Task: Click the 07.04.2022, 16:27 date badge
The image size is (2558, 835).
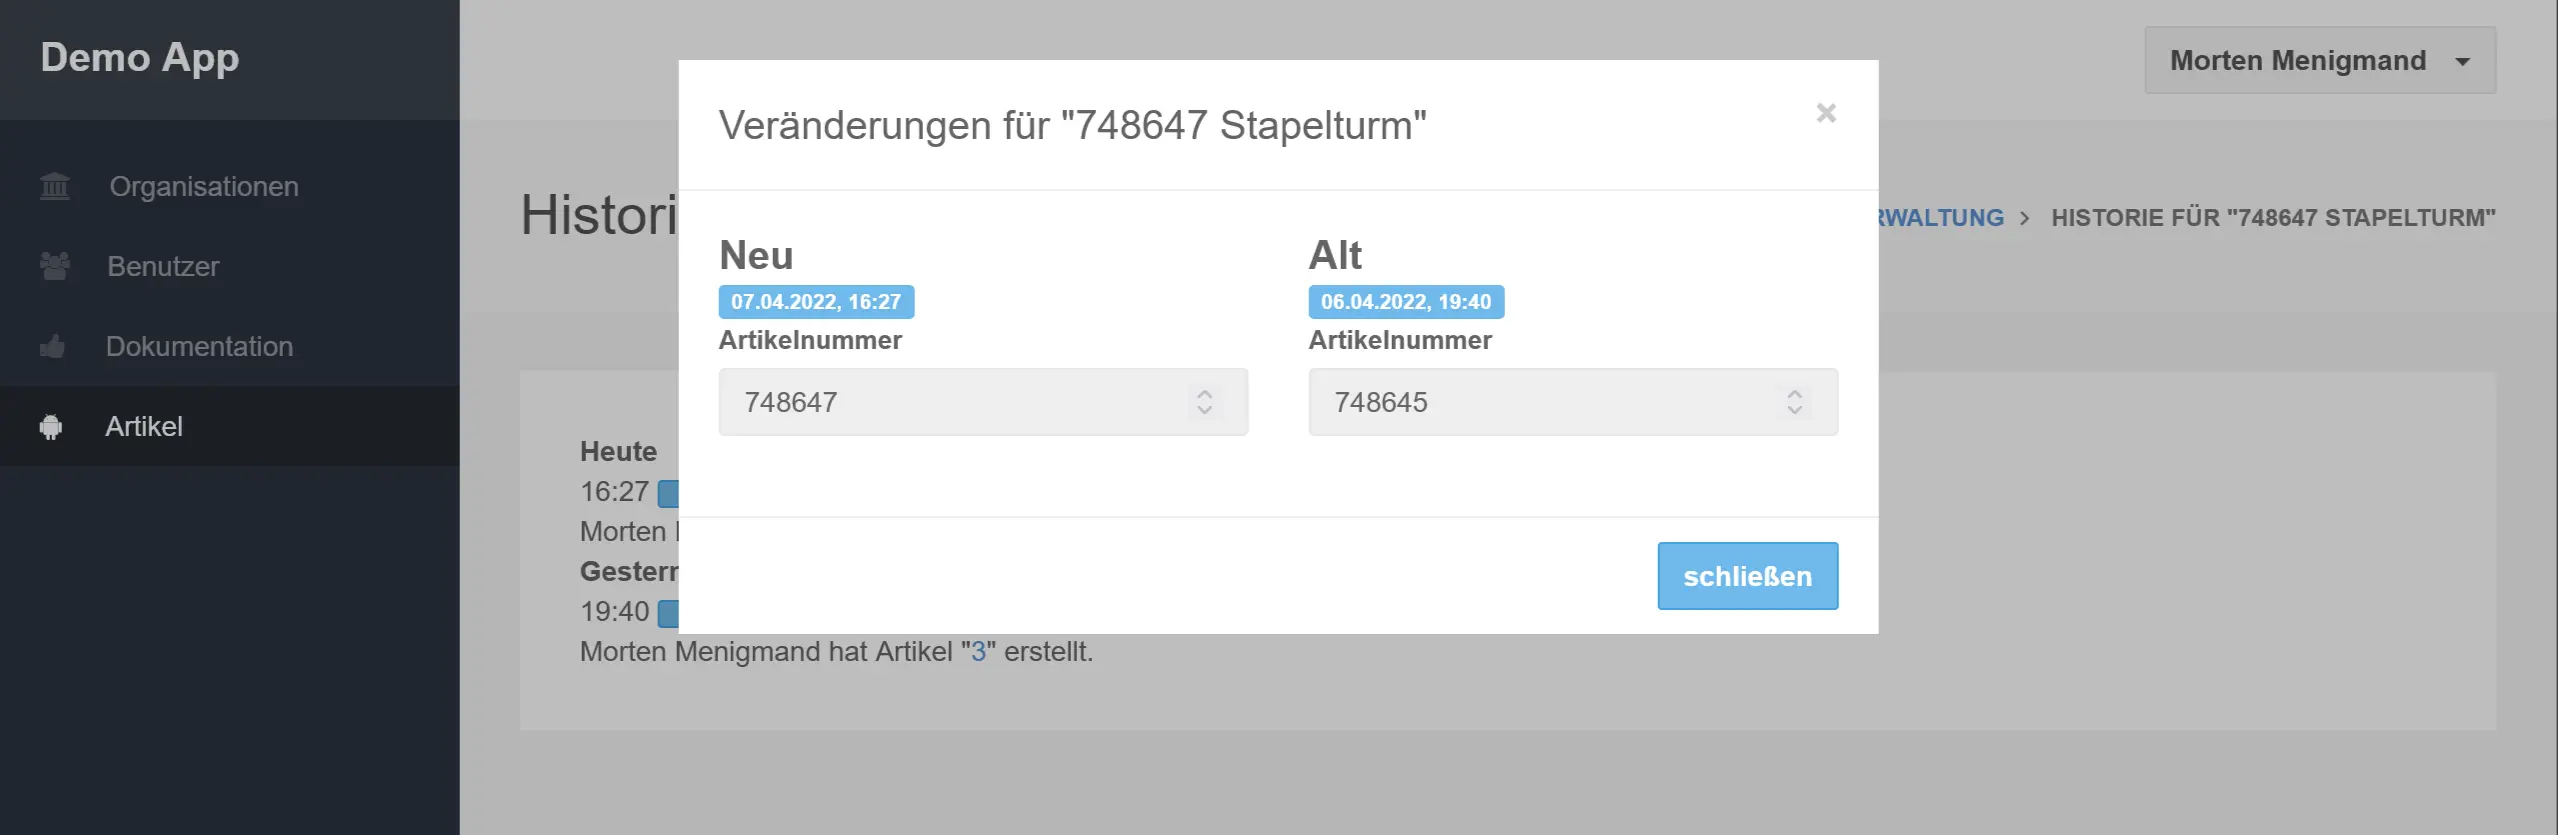Action: click(x=816, y=302)
